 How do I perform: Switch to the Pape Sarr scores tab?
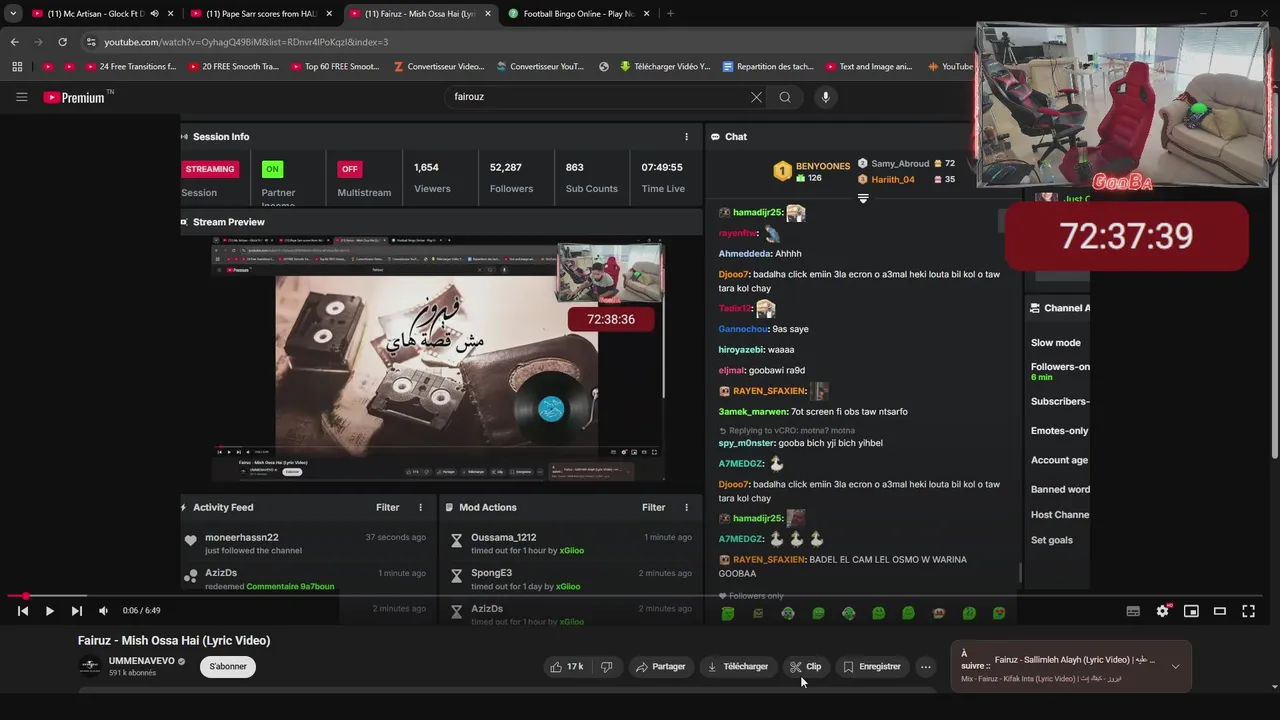261,14
